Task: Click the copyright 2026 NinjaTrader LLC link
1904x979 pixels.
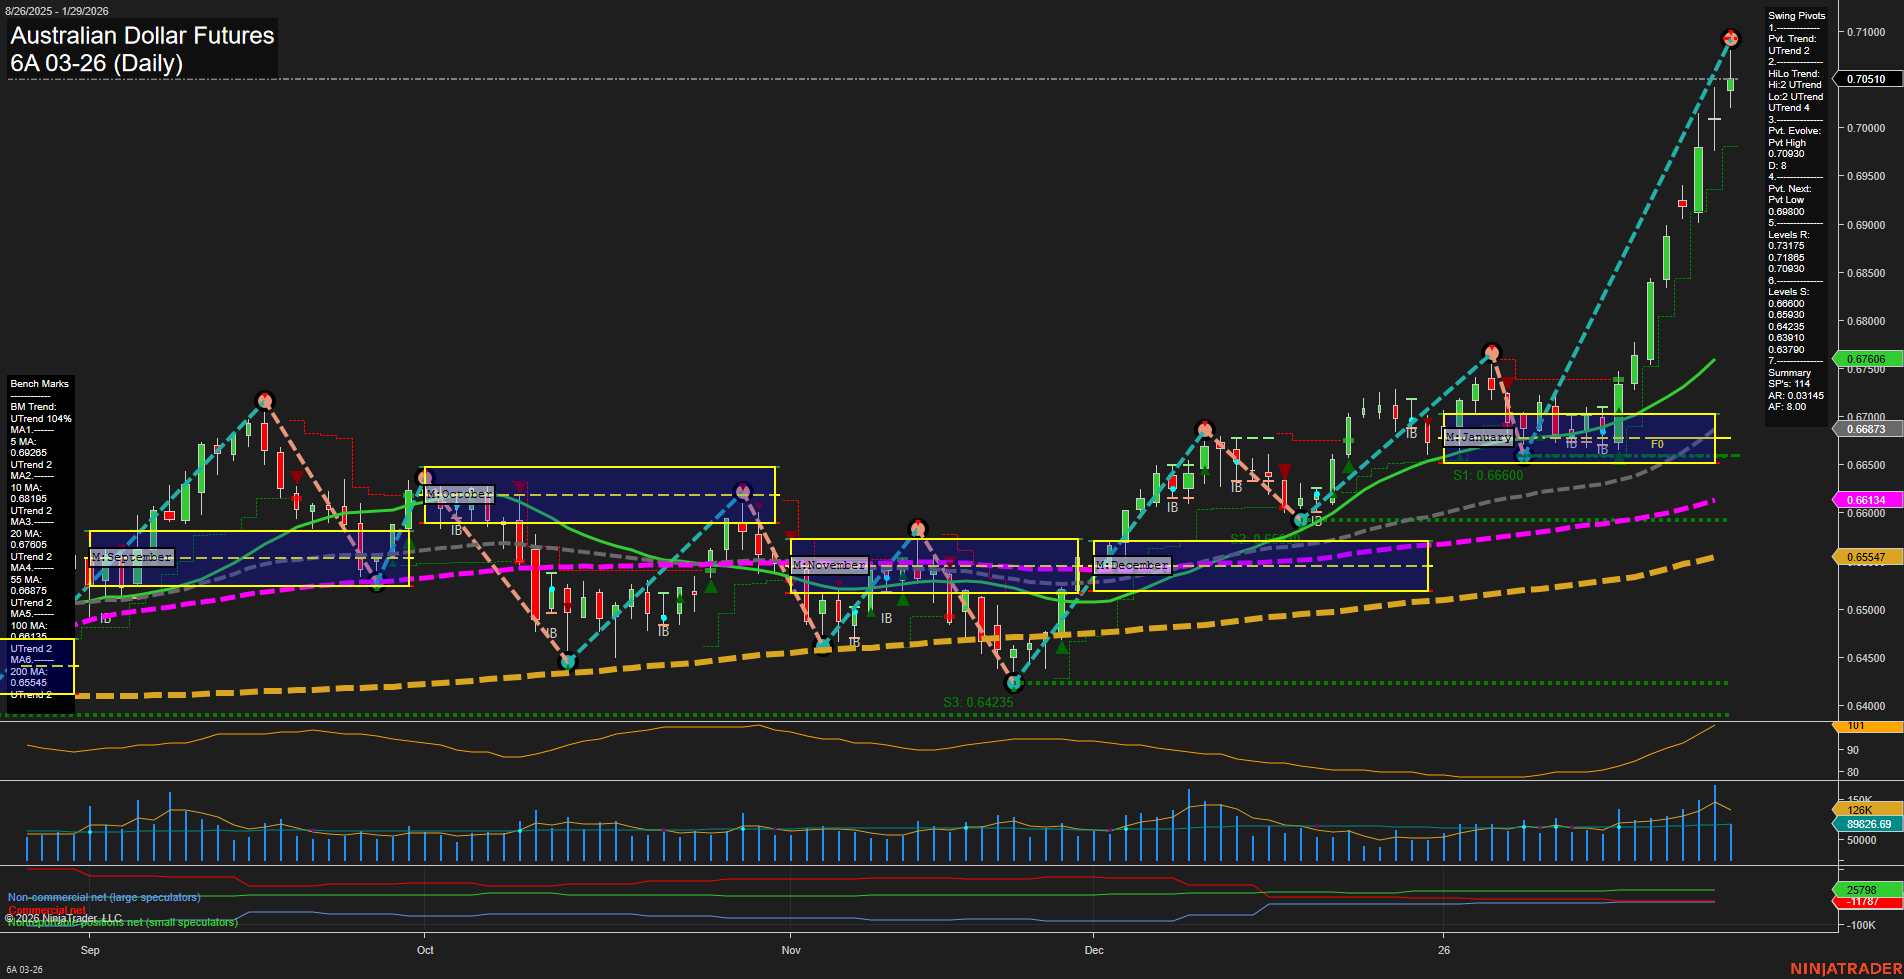Action: coord(62,917)
